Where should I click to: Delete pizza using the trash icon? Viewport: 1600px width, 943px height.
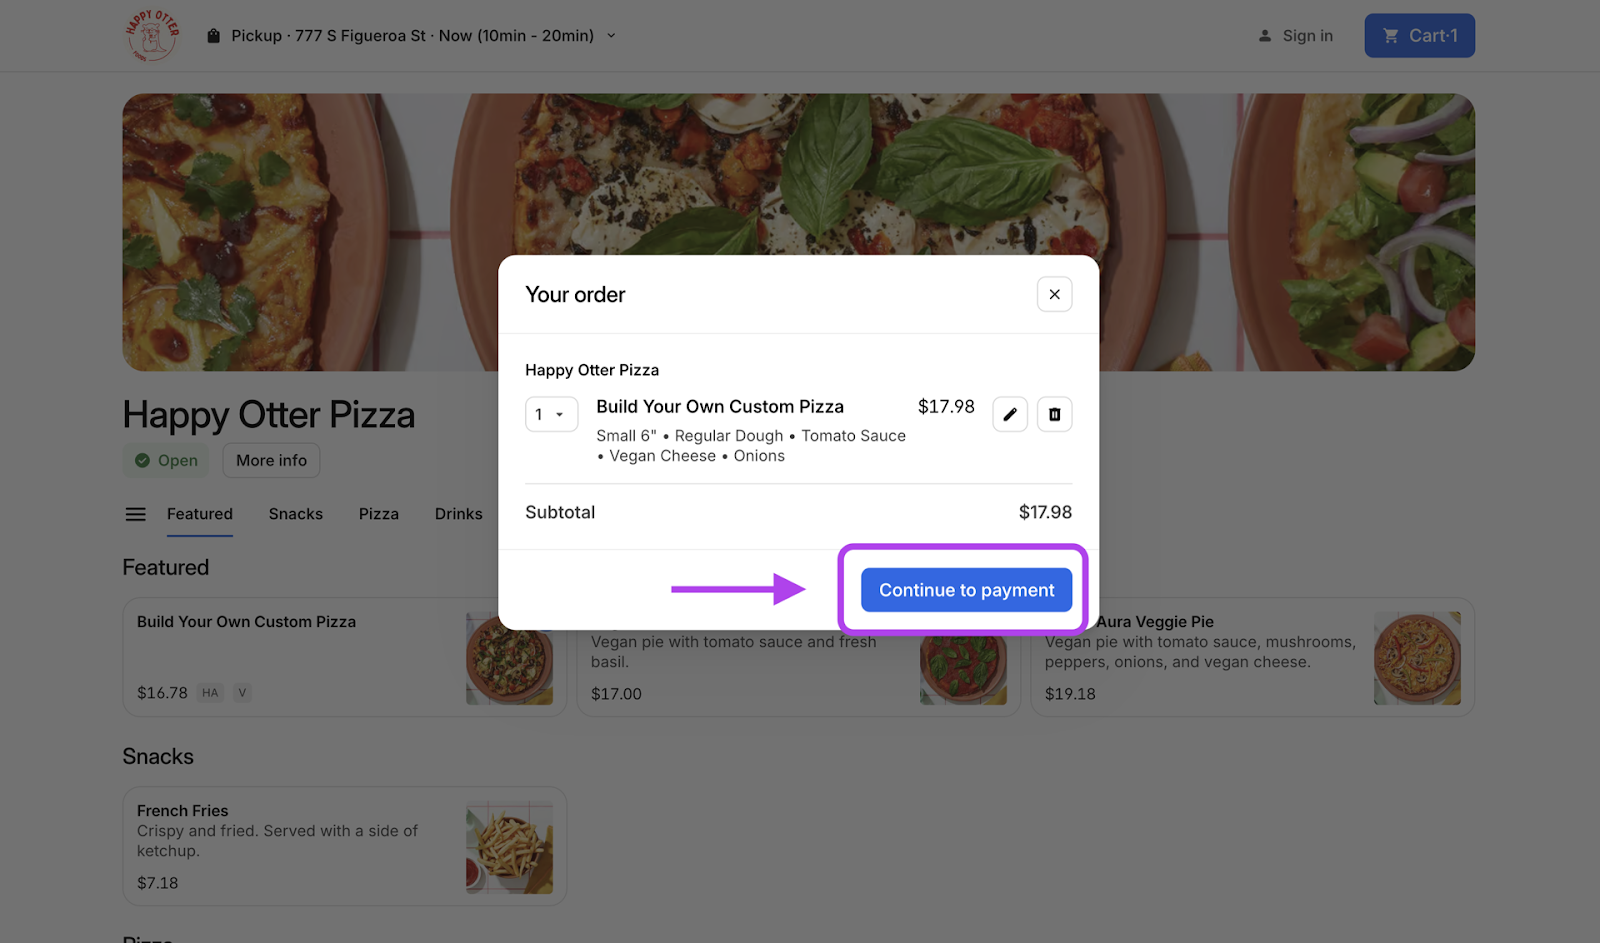[1054, 414]
